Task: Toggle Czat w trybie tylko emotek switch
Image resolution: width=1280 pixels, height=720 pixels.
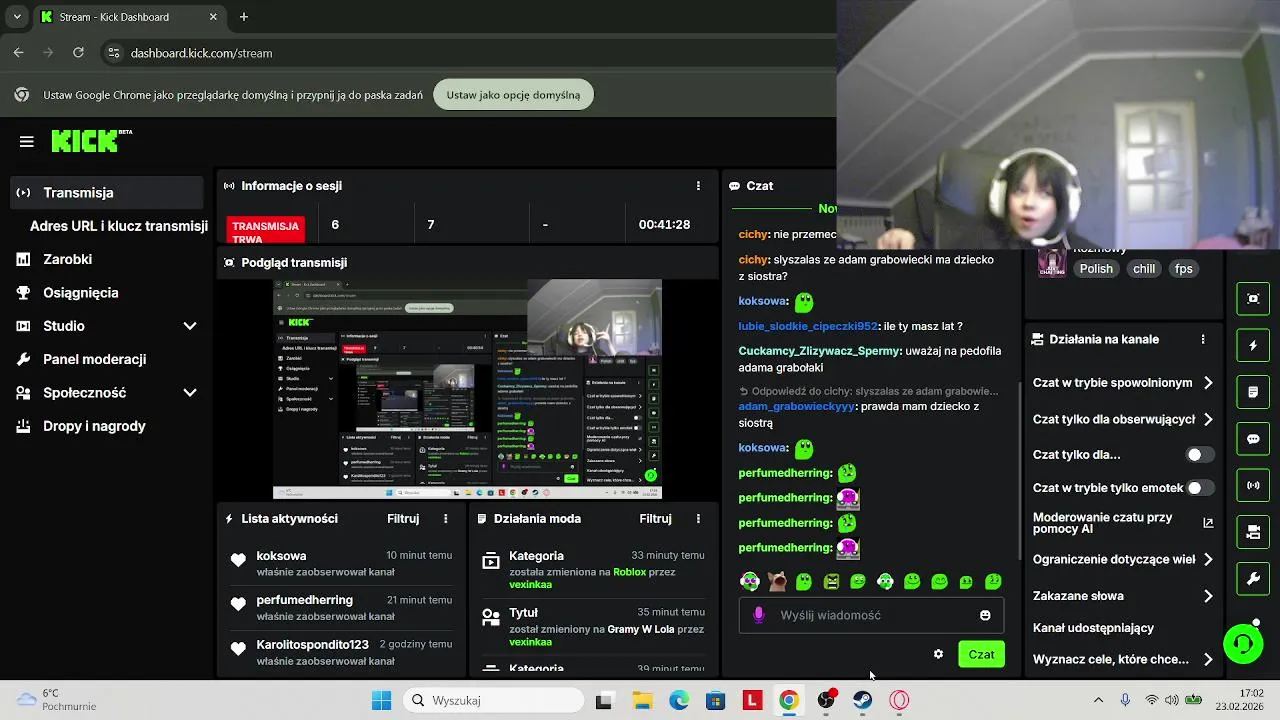Action: click(x=1200, y=488)
